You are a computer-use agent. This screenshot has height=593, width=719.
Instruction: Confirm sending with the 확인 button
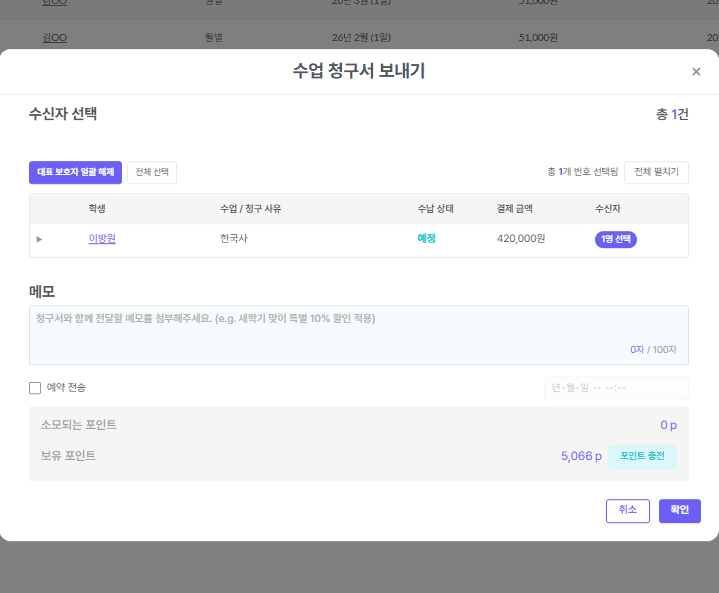click(679, 510)
